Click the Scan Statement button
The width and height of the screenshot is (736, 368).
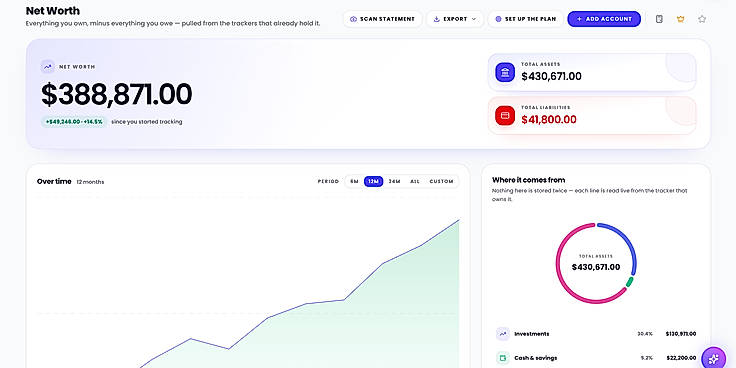click(x=383, y=19)
